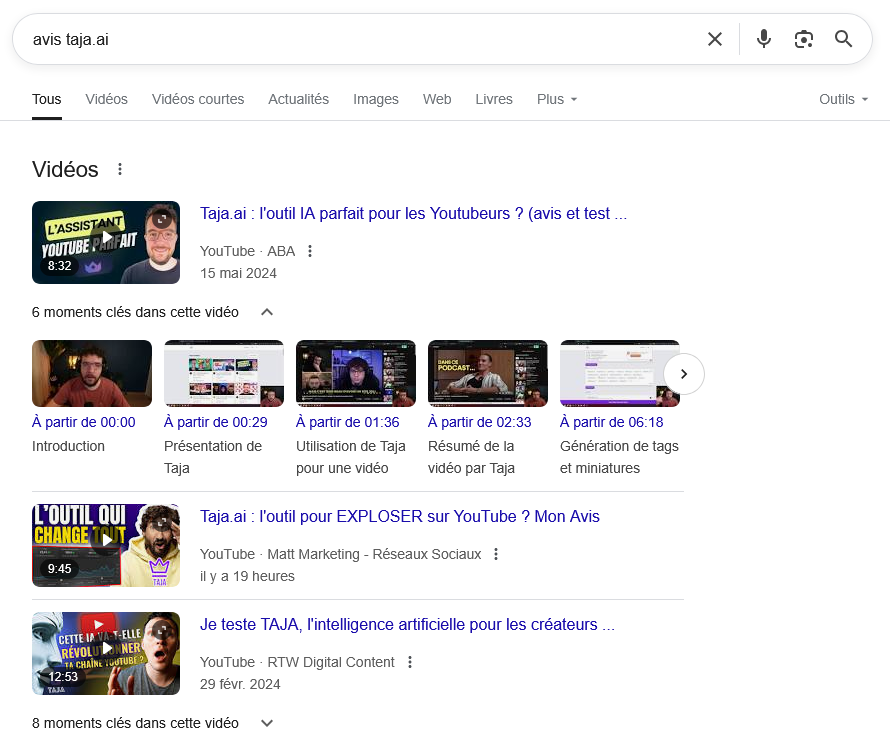Image resolution: width=890 pixels, height=745 pixels.
Task: Jump to the moment À partir de 01:36
Action: point(347,422)
